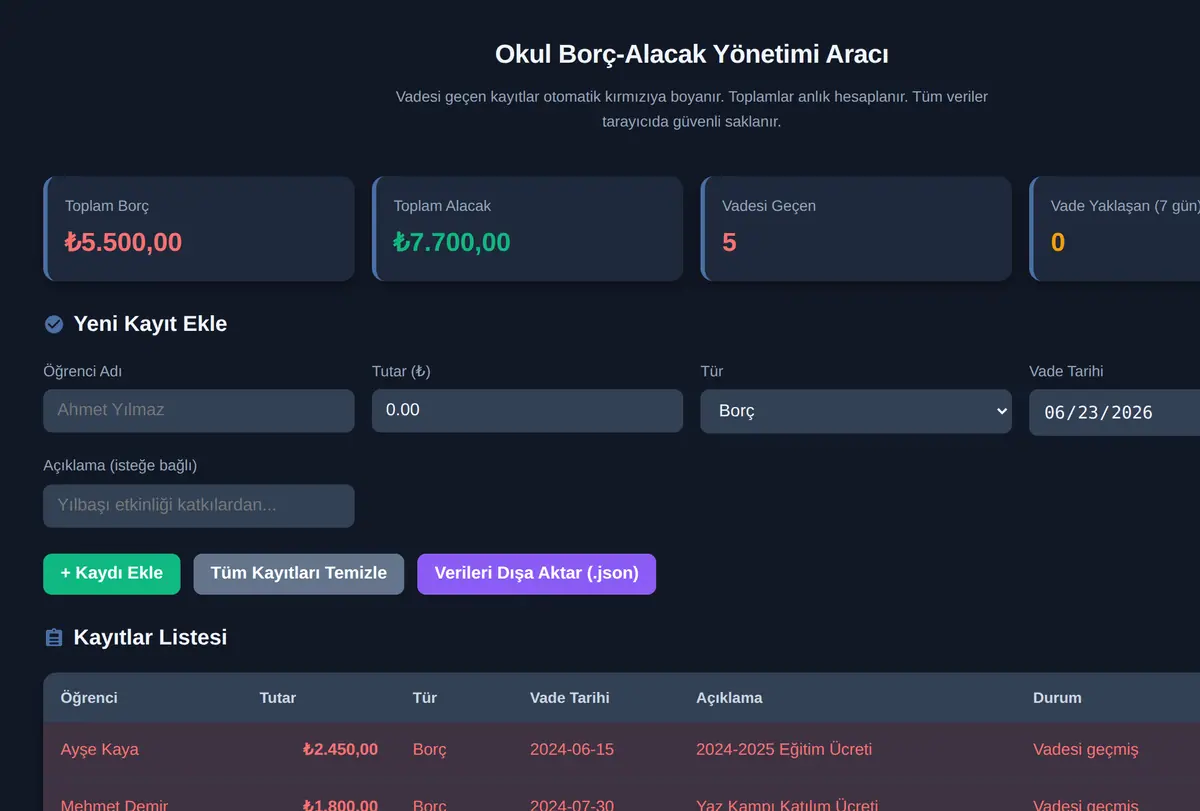The width and height of the screenshot is (1200, 811).
Task: Click the Kayıtlar Listesi heading
Action: click(150, 637)
